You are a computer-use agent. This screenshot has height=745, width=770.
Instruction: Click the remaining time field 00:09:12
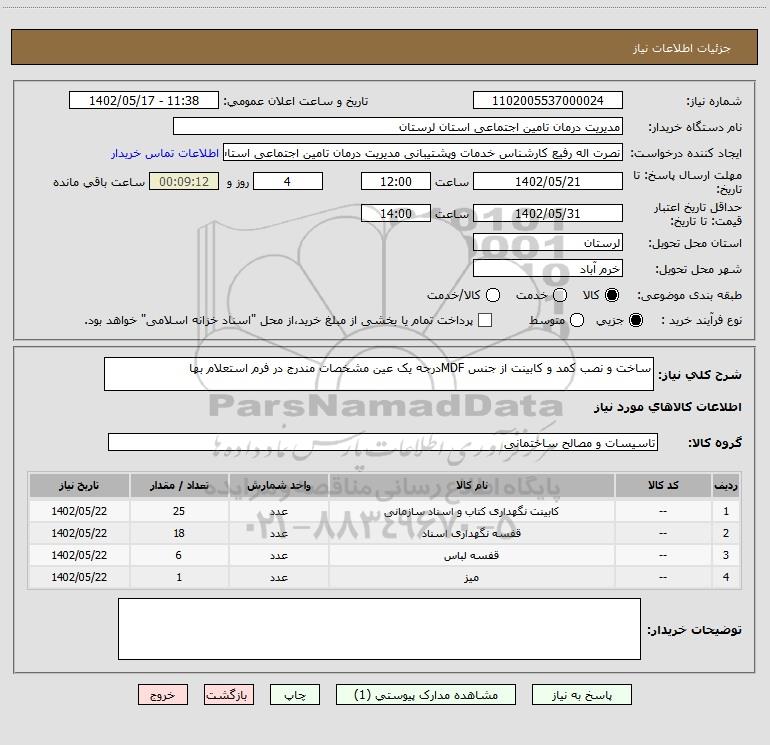point(184,181)
